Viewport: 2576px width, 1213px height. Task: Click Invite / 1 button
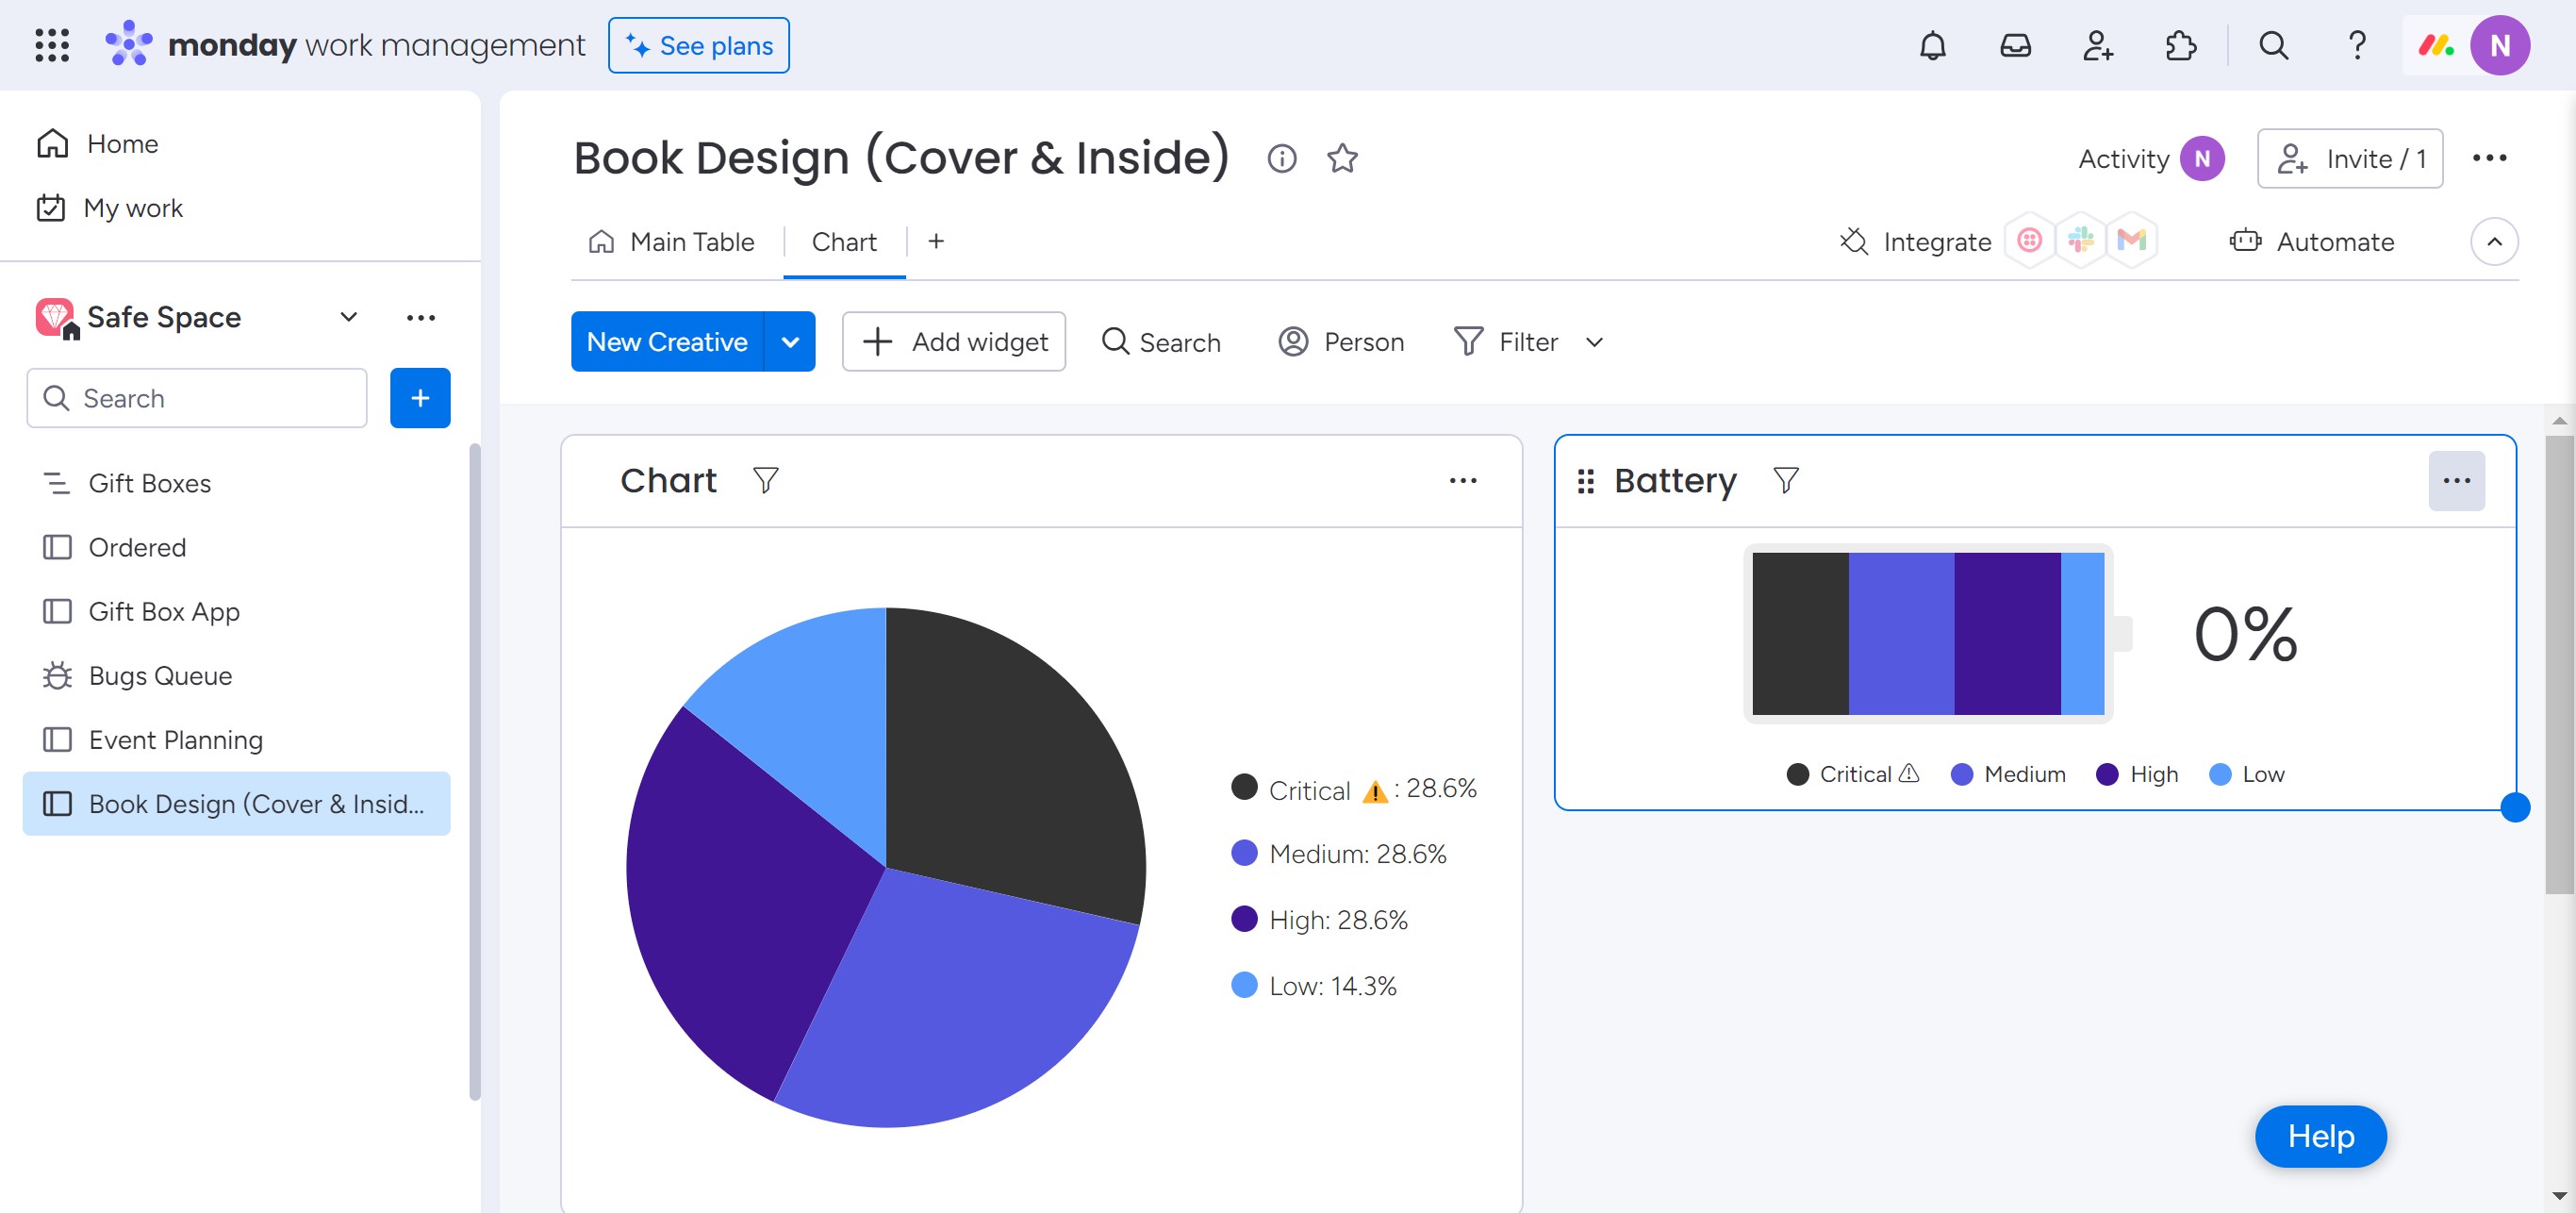2349,158
